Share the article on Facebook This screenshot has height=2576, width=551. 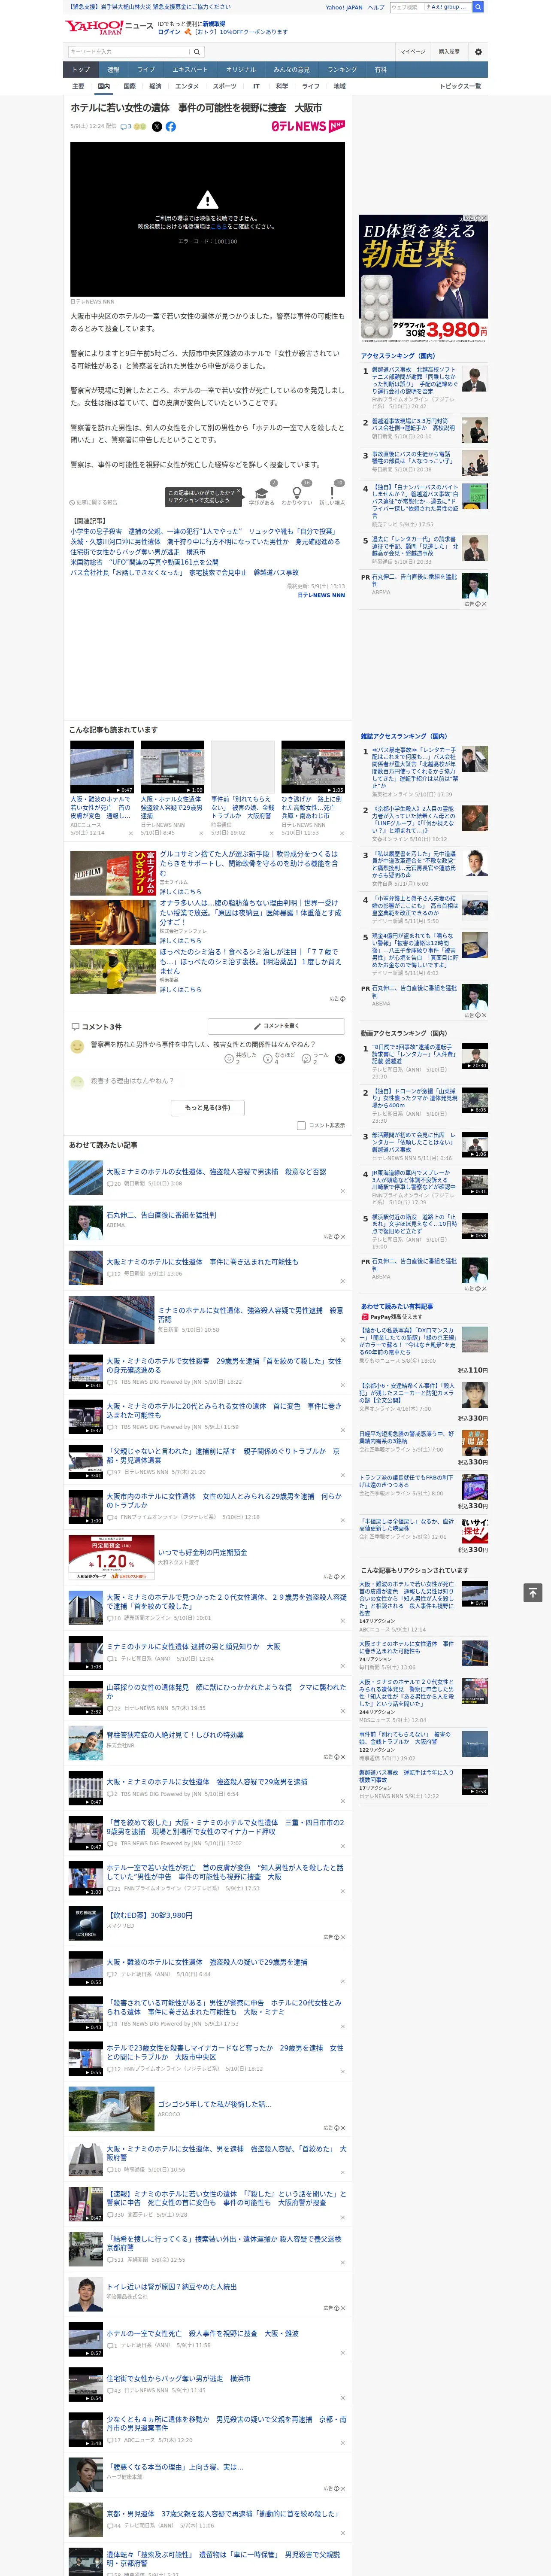(170, 127)
